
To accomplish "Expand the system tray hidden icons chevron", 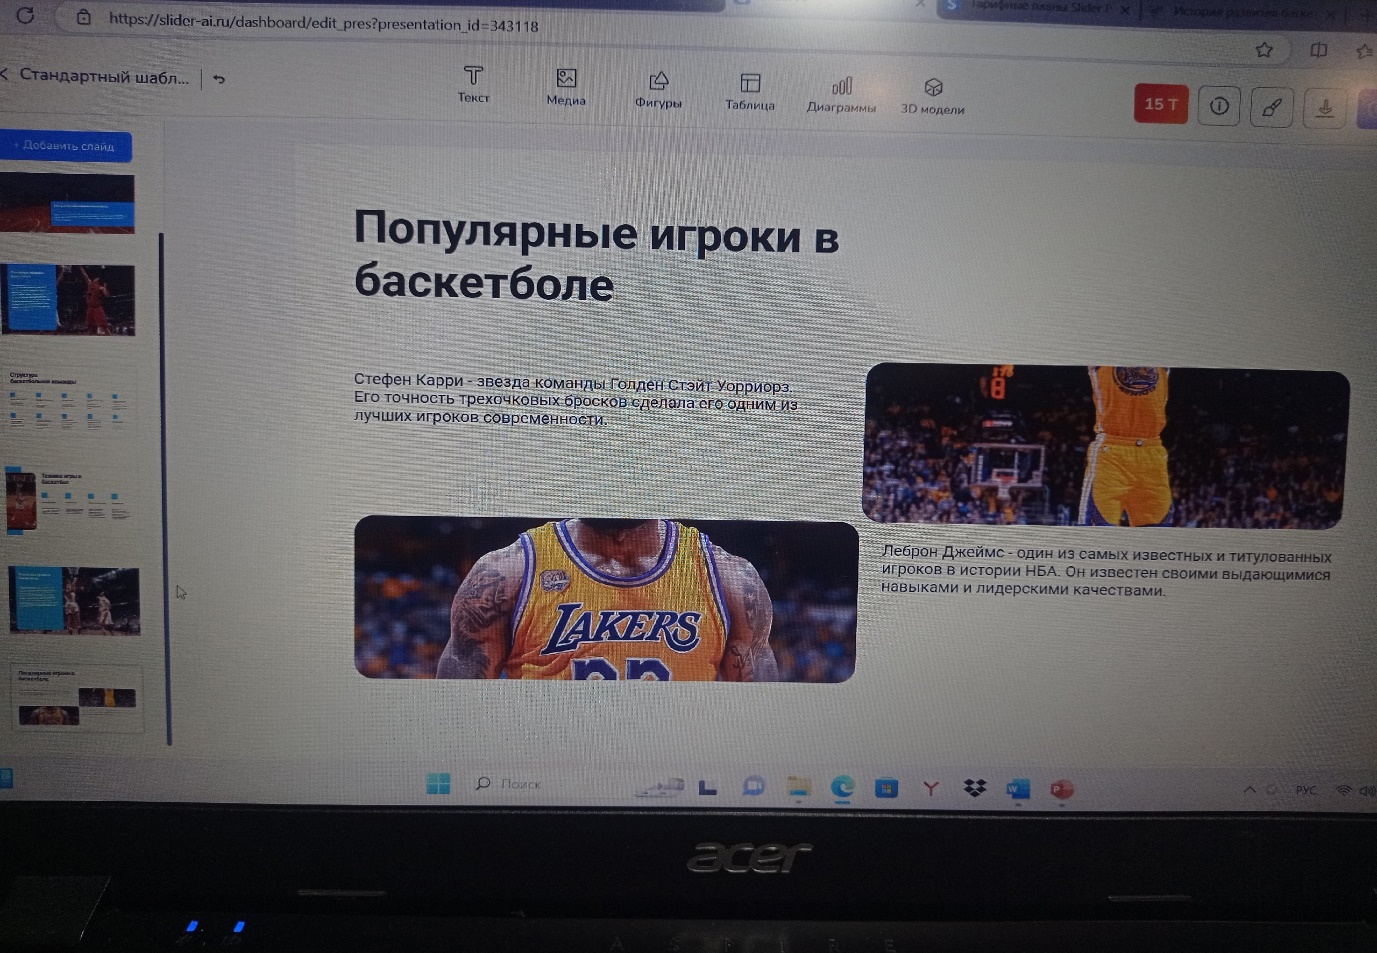I will click(x=1249, y=790).
